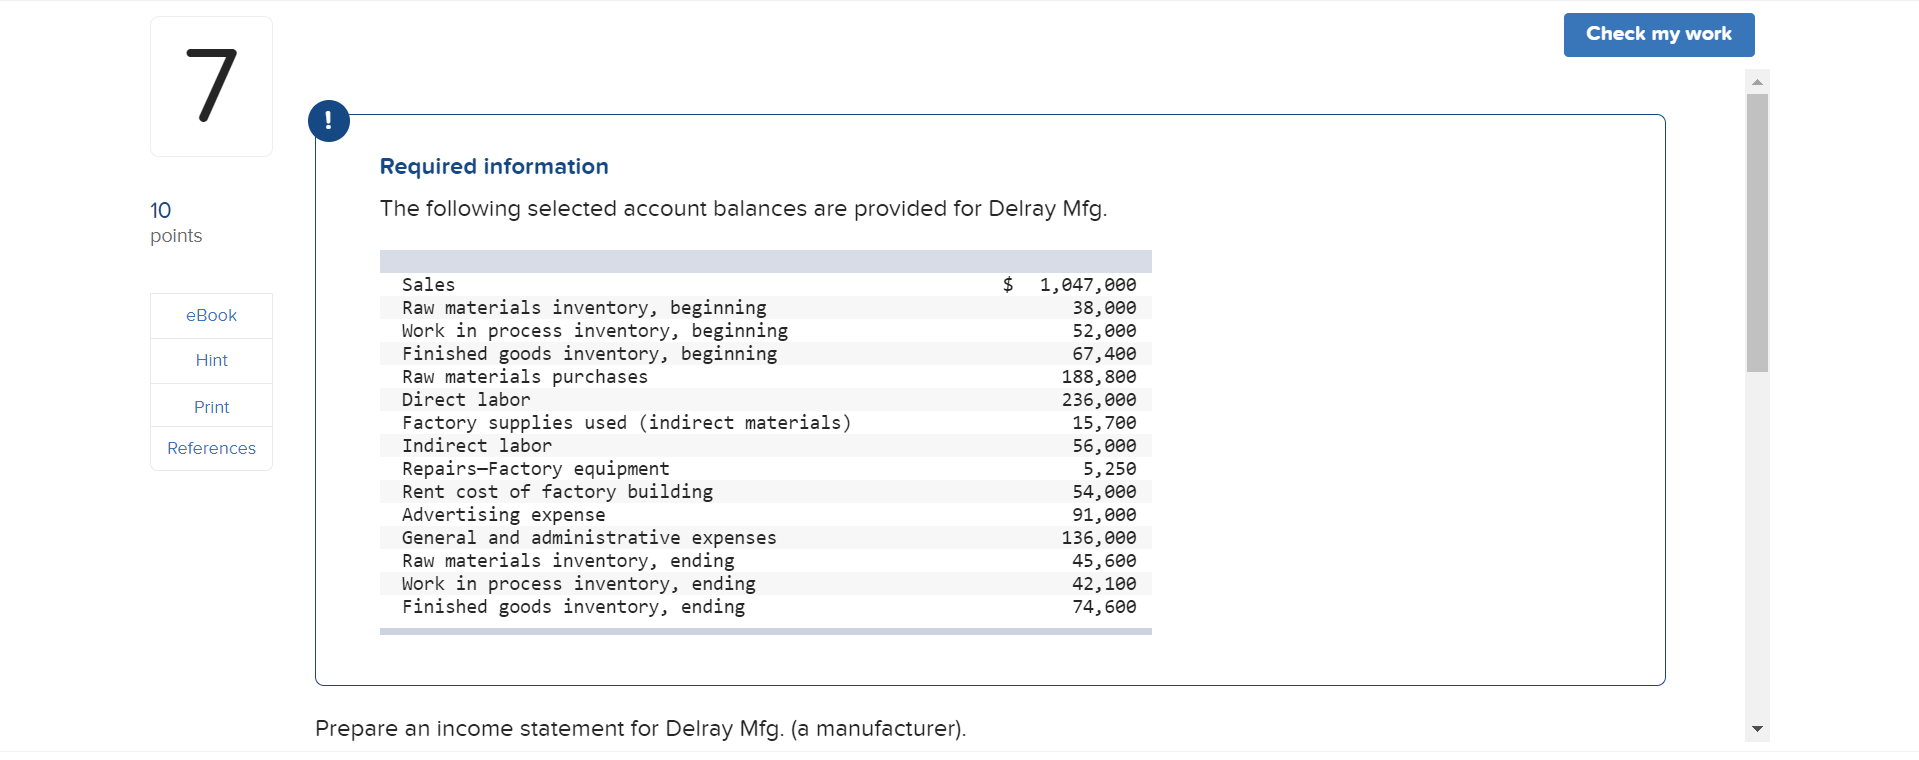Open the eBook resource

tap(211, 316)
